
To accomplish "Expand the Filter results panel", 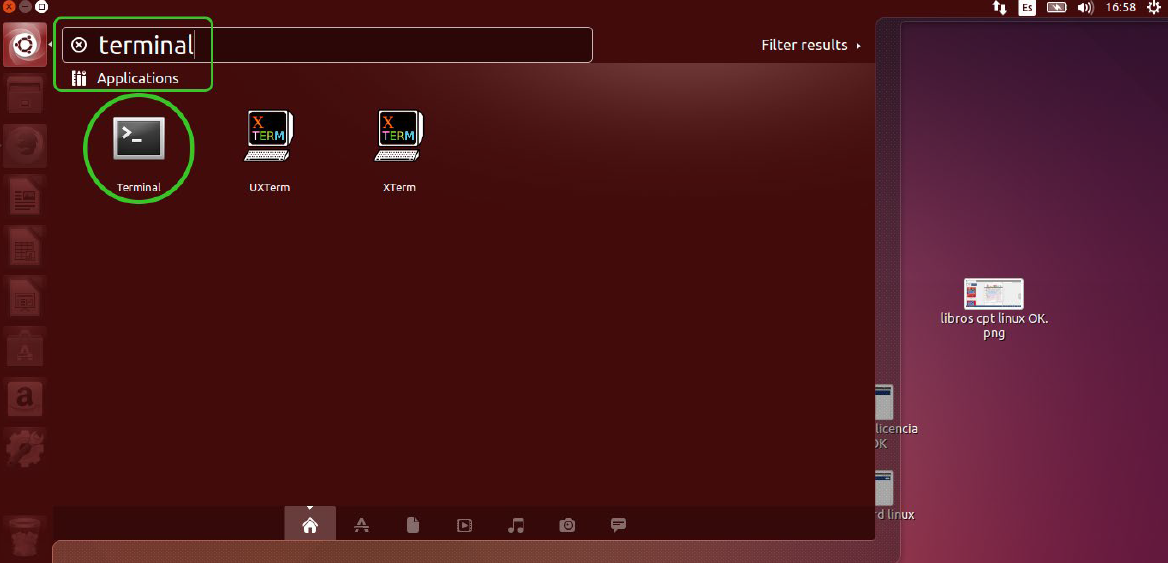I will point(810,45).
